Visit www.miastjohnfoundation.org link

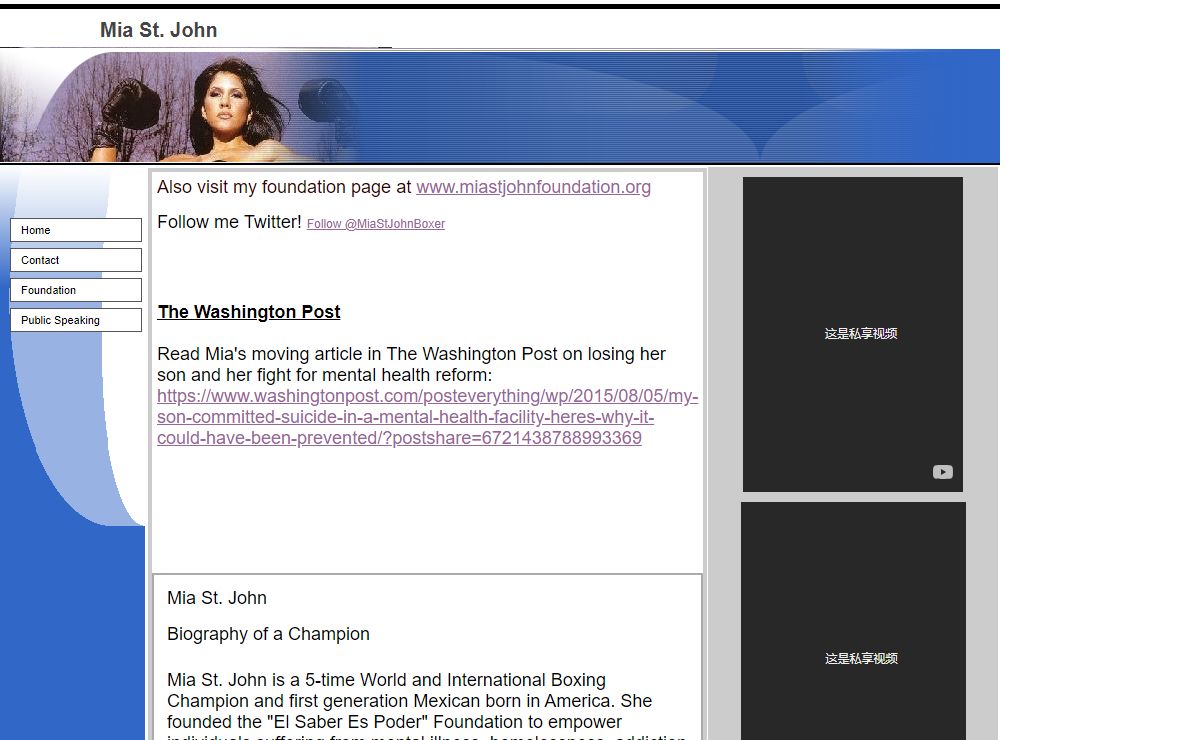[x=533, y=187]
